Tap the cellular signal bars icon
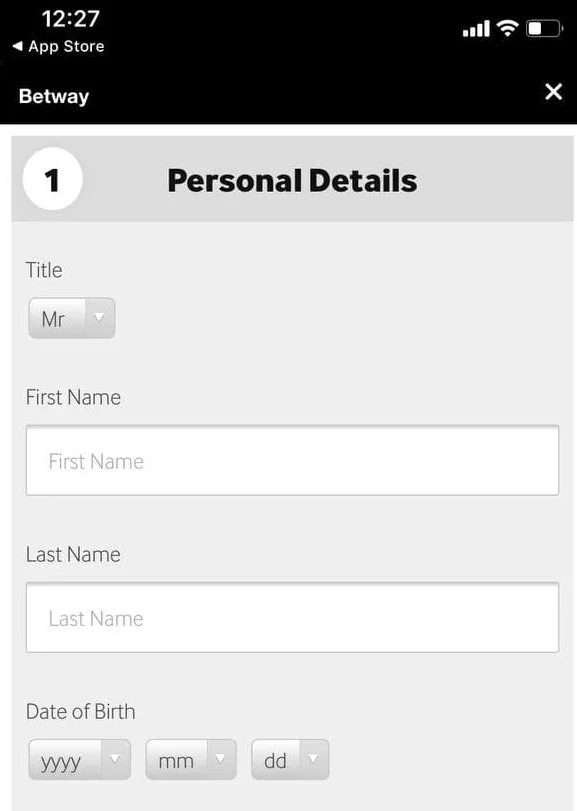This screenshot has height=811, width=577. (x=476, y=28)
